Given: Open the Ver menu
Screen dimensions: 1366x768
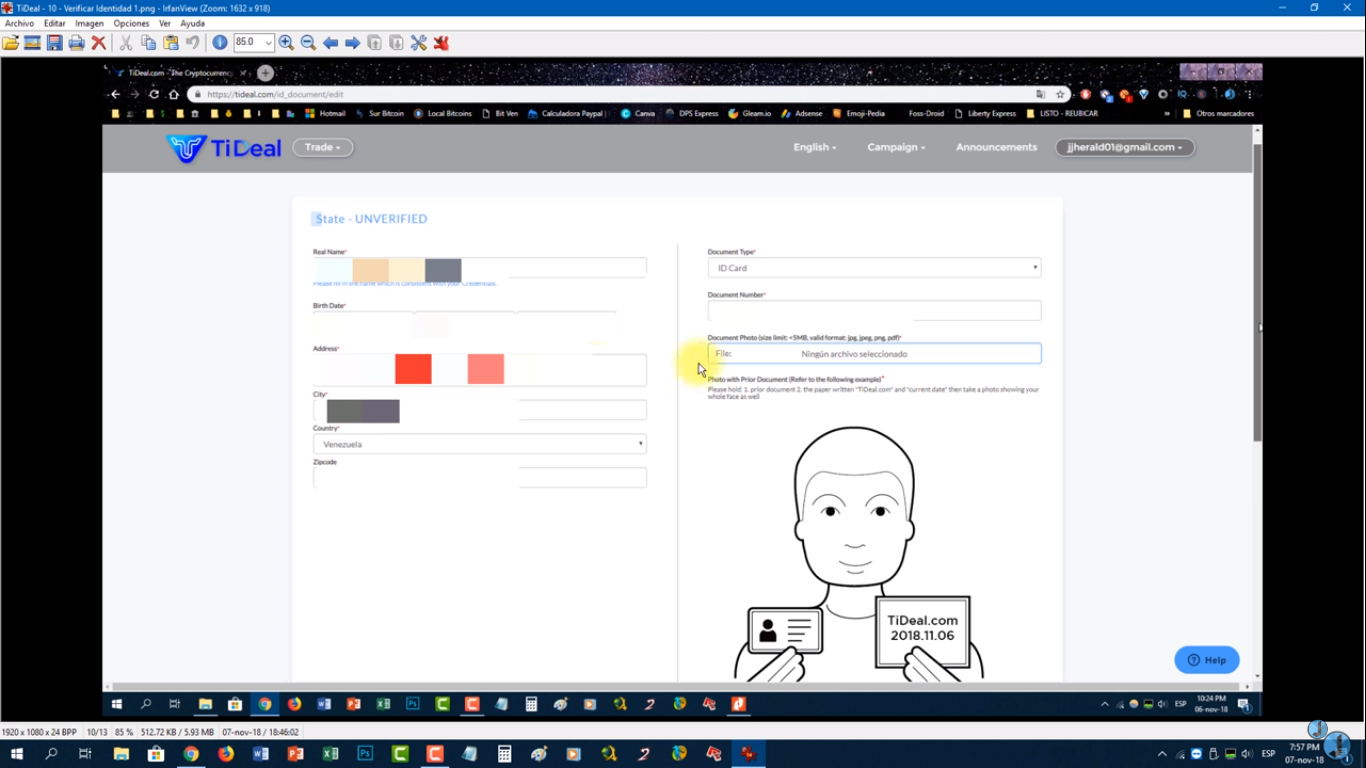Looking at the screenshot, I should [165, 23].
